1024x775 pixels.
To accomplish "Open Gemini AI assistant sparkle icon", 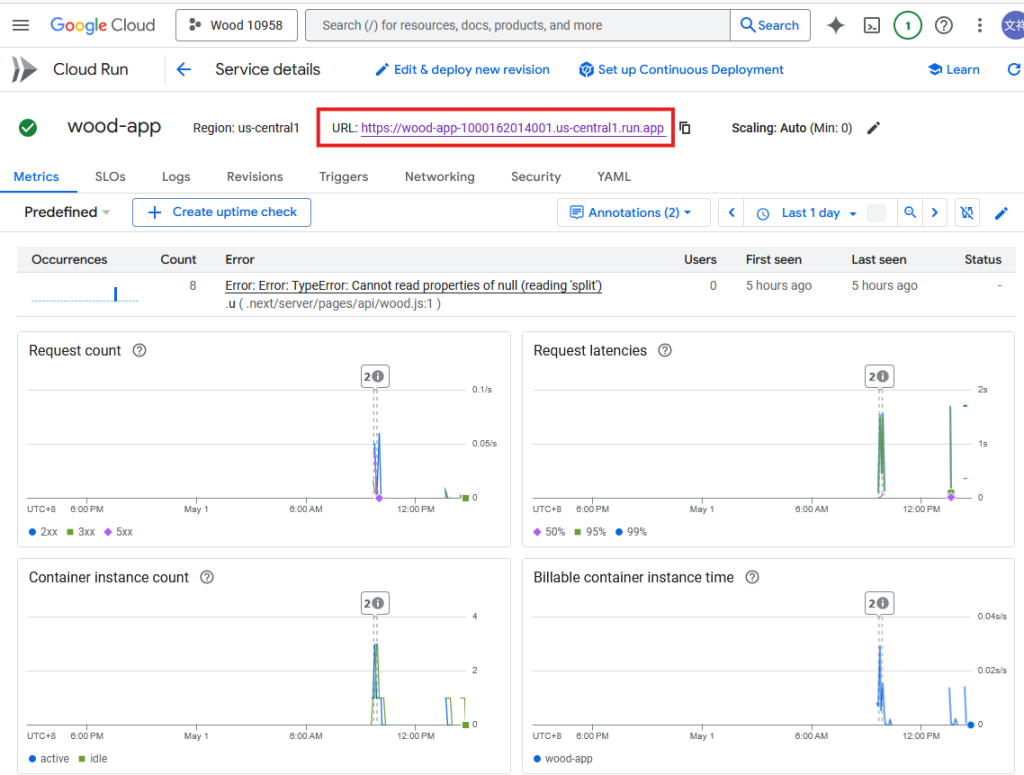I will (835, 25).
